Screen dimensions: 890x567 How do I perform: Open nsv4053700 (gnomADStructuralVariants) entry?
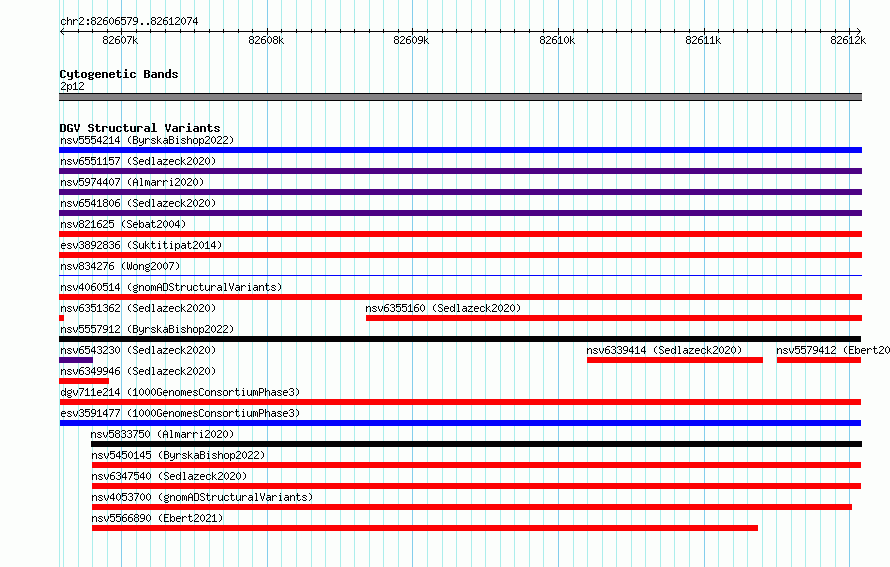202,497
